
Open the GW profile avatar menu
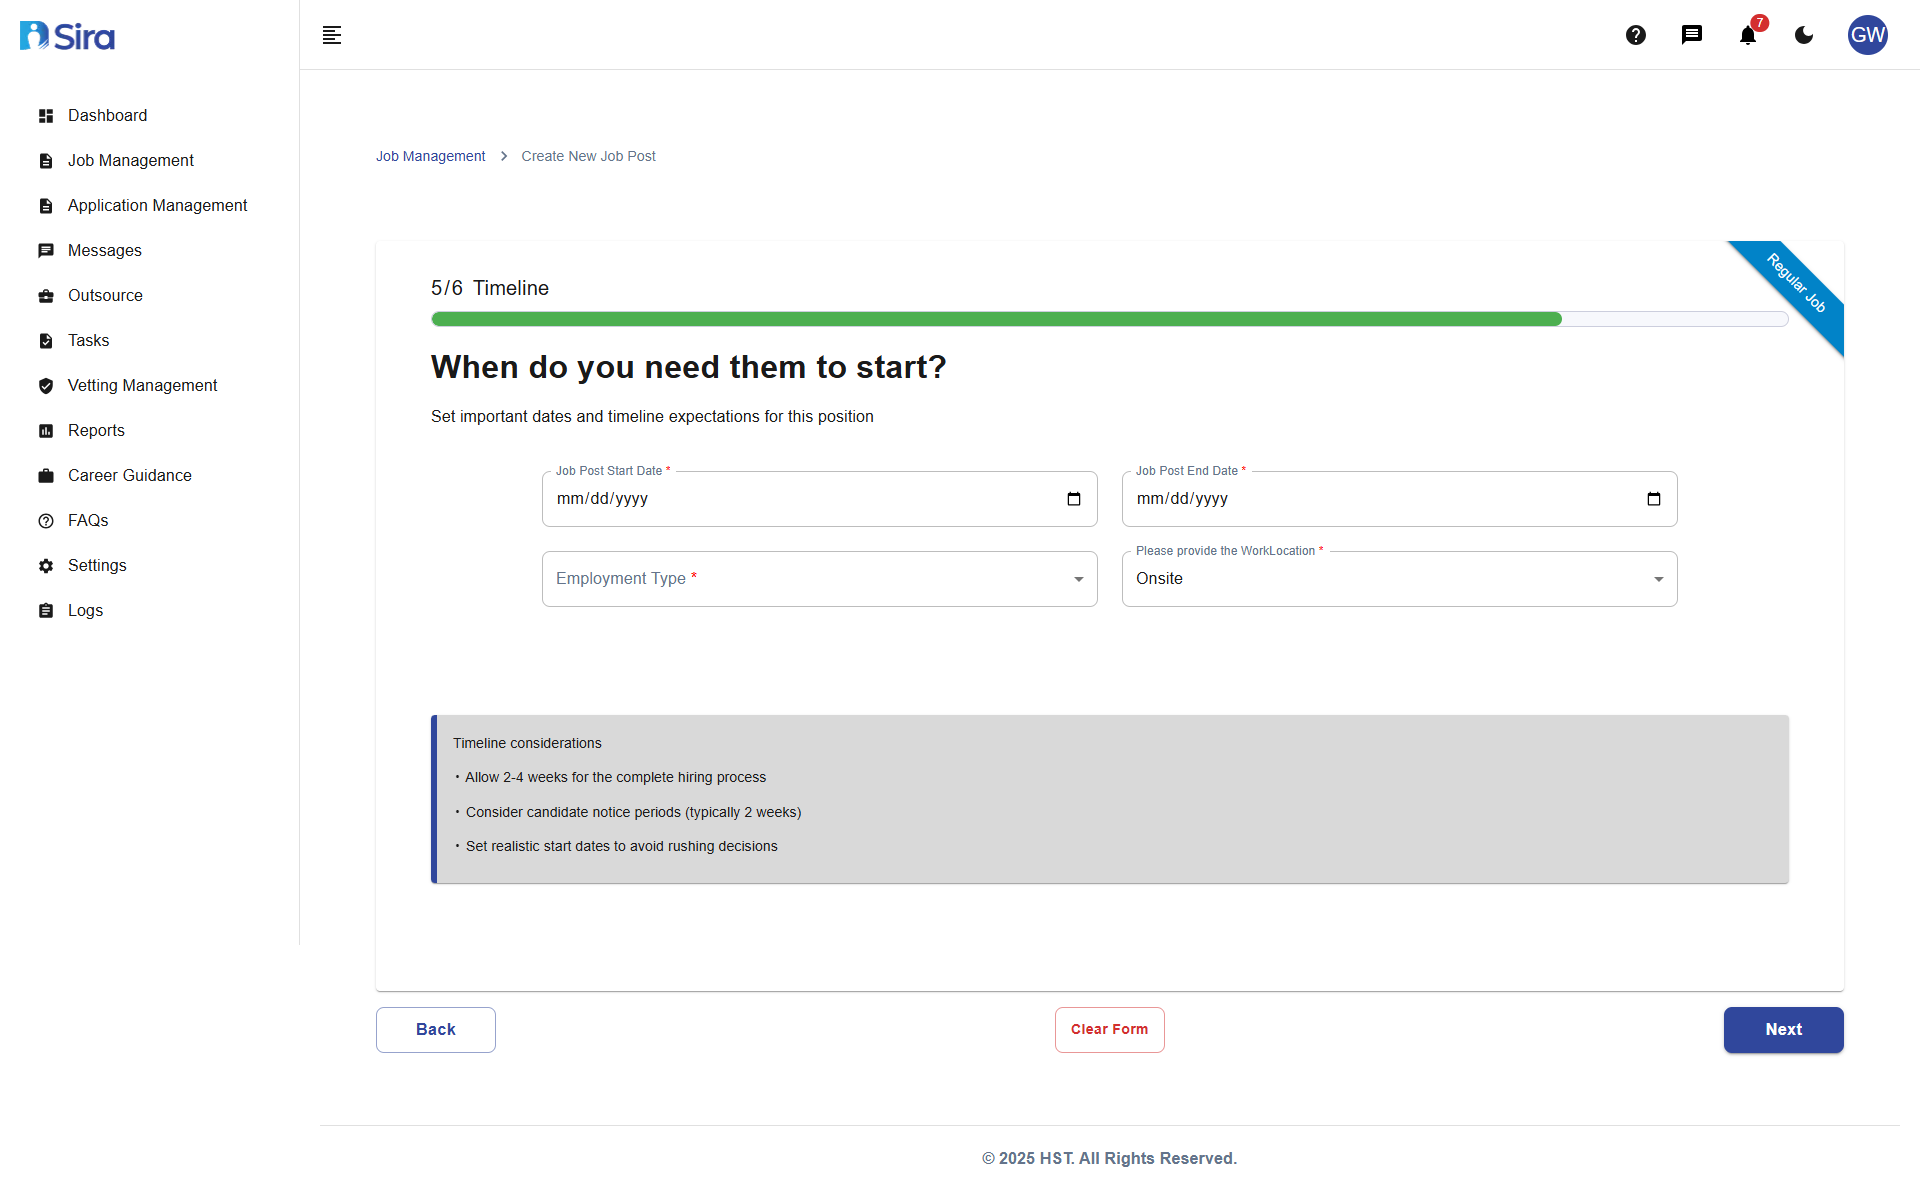click(1867, 35)
